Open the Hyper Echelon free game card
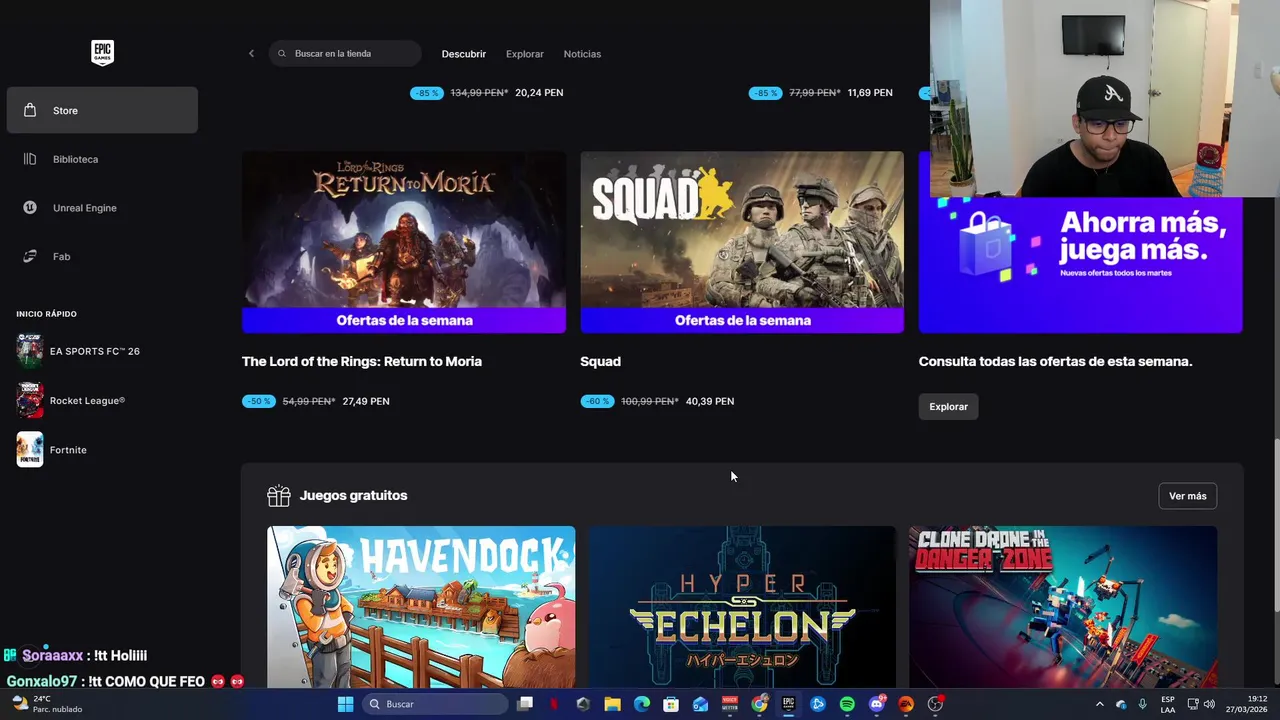Screen dimensions: 1280x720 coord(742,607)
